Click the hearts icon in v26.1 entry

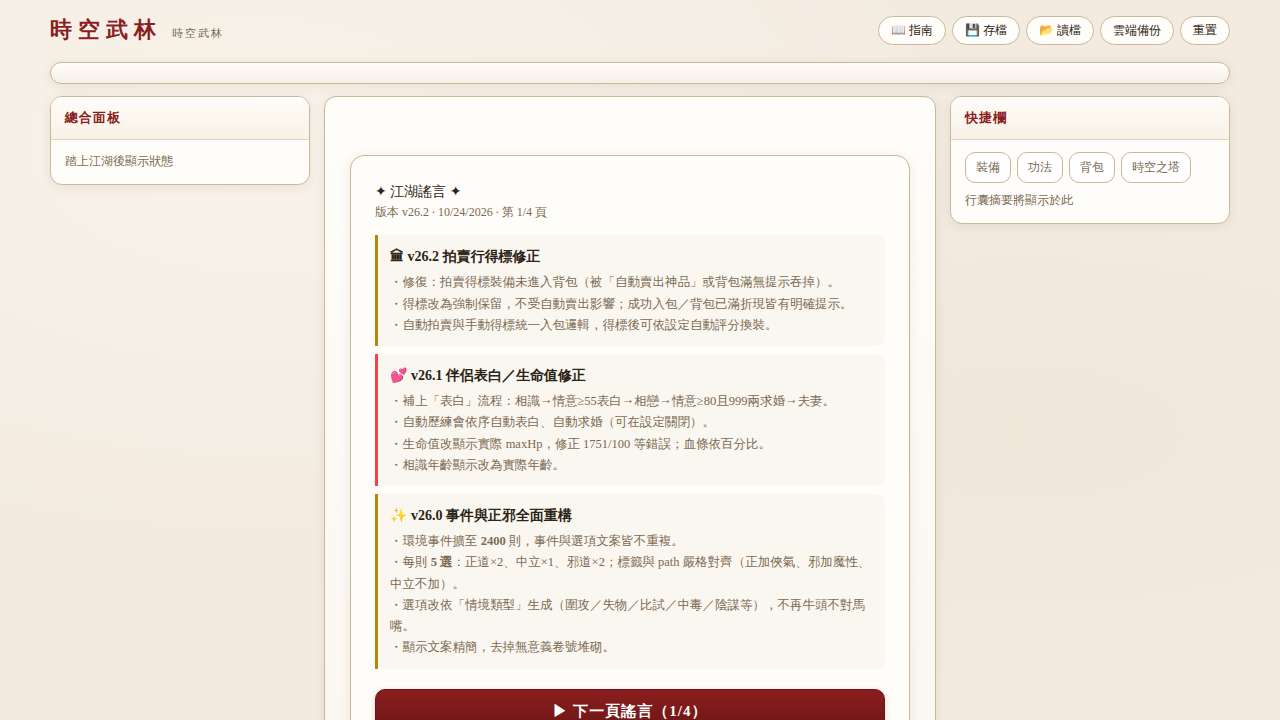coord(398,375)
